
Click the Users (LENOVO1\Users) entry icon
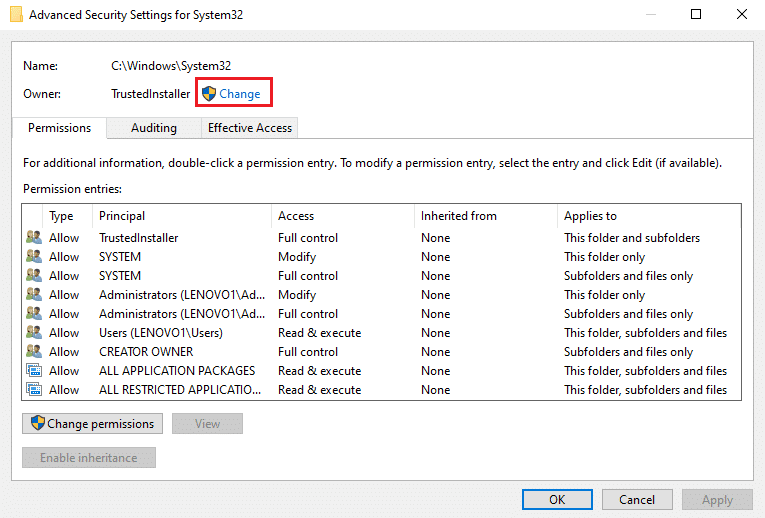click(x=34, y=333)
